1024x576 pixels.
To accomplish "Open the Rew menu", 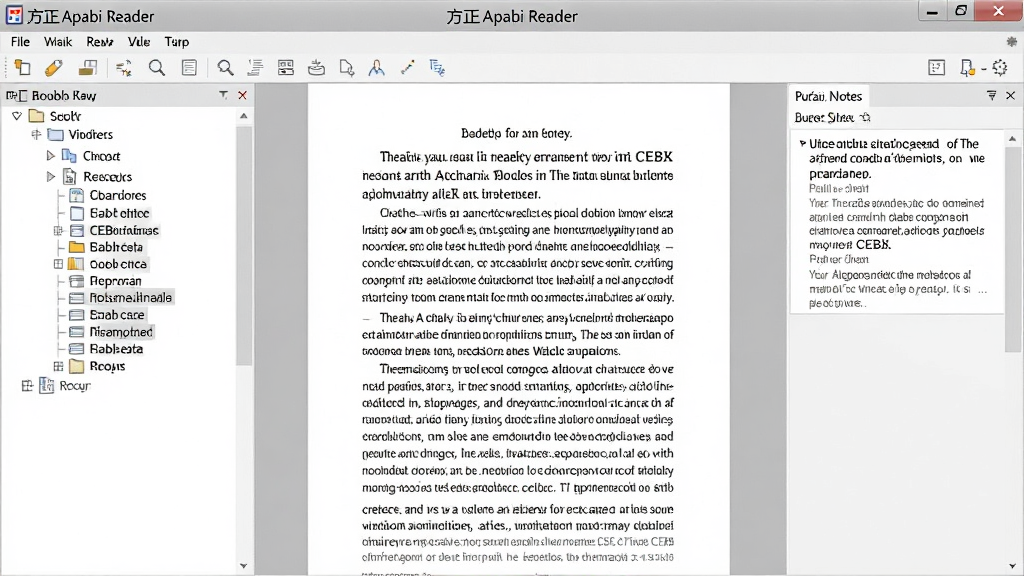I will pos(99,42).
